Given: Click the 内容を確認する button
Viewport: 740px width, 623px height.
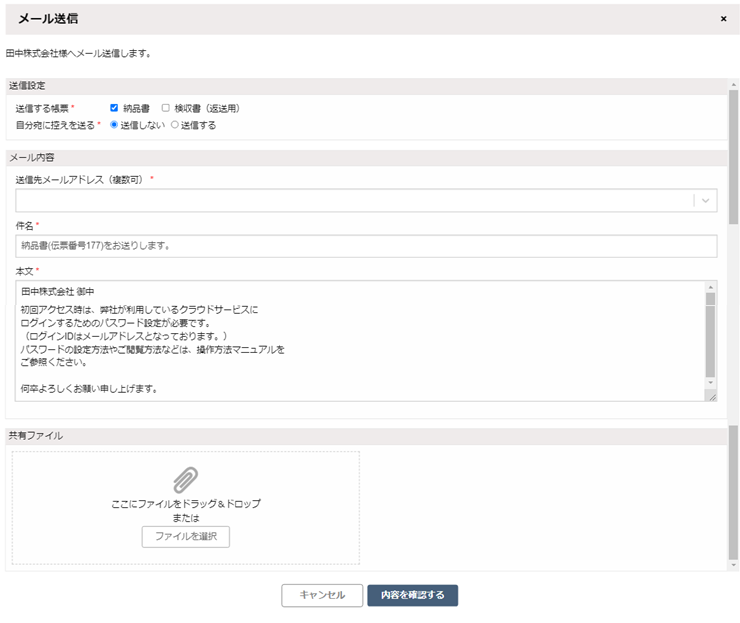Looking at the screenshot, I should [x=412, y=595].
